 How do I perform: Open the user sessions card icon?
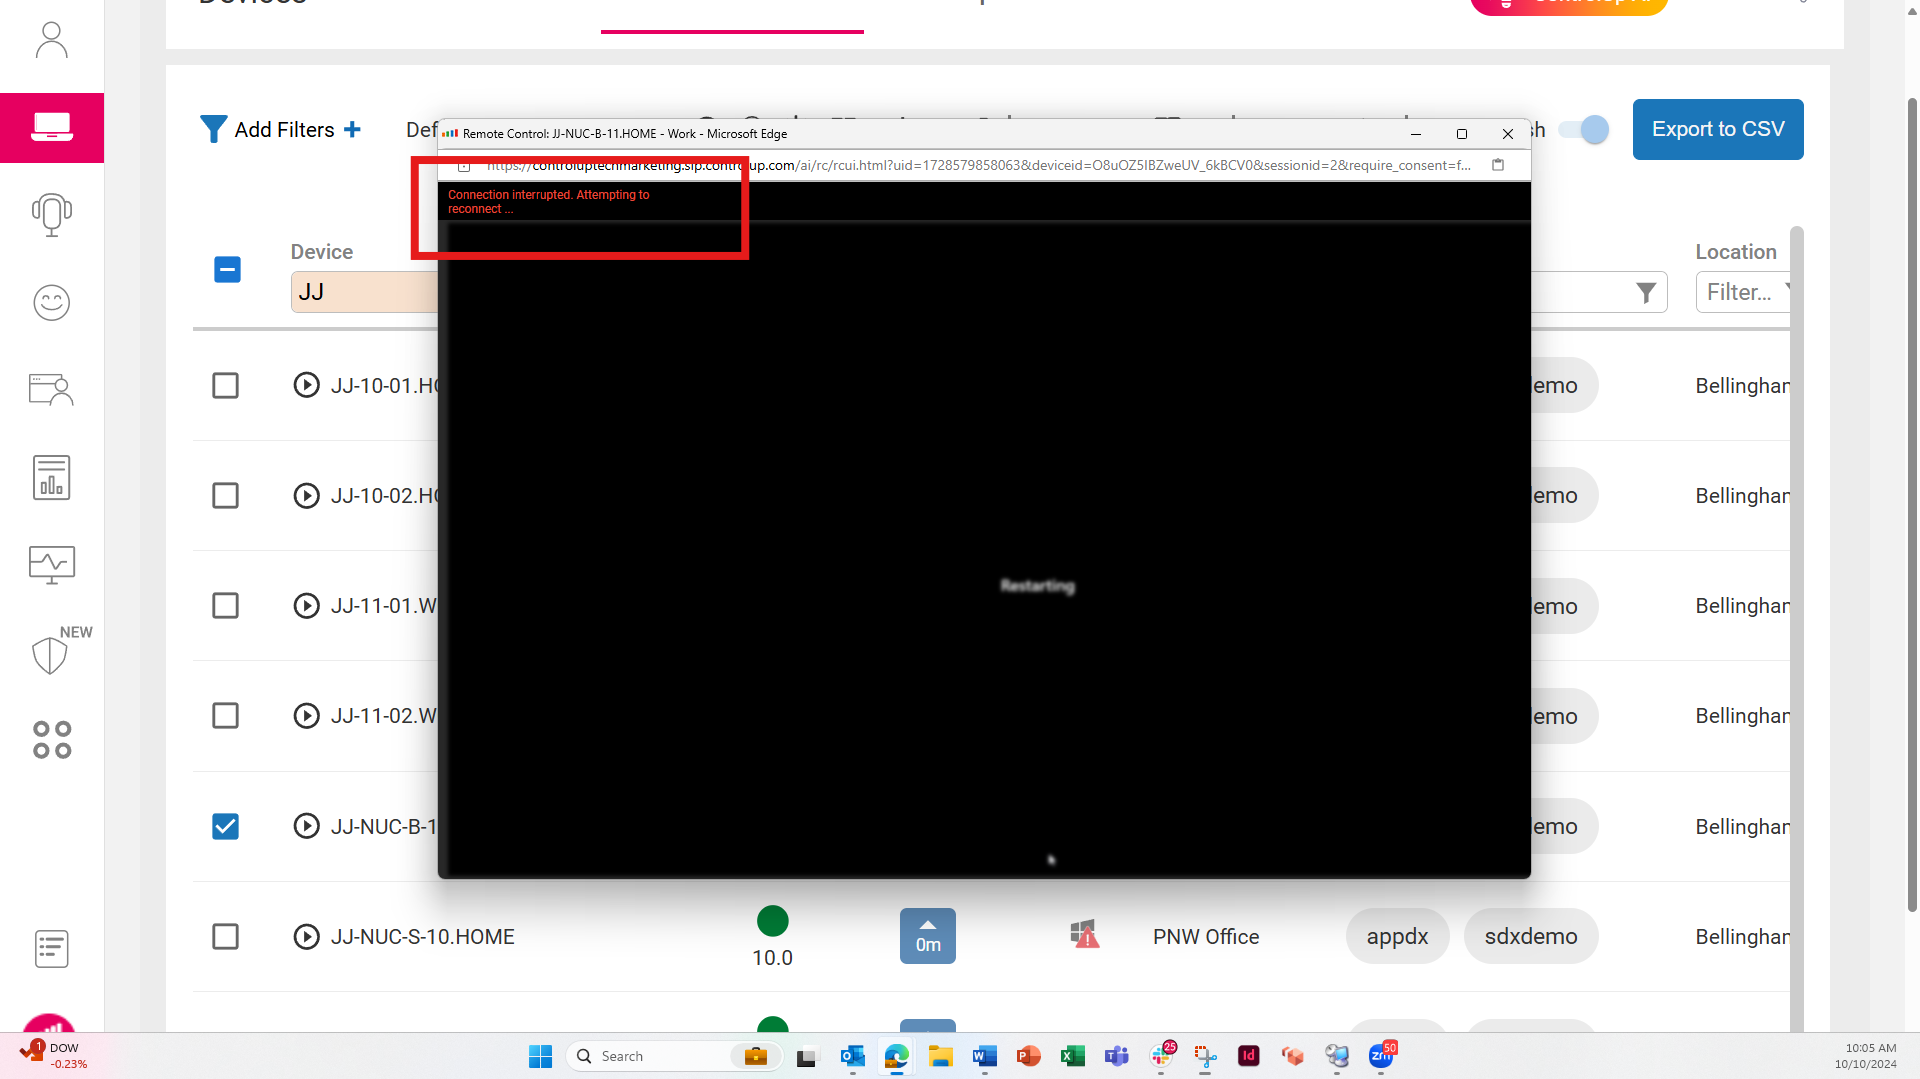click(x=51, y=389)
